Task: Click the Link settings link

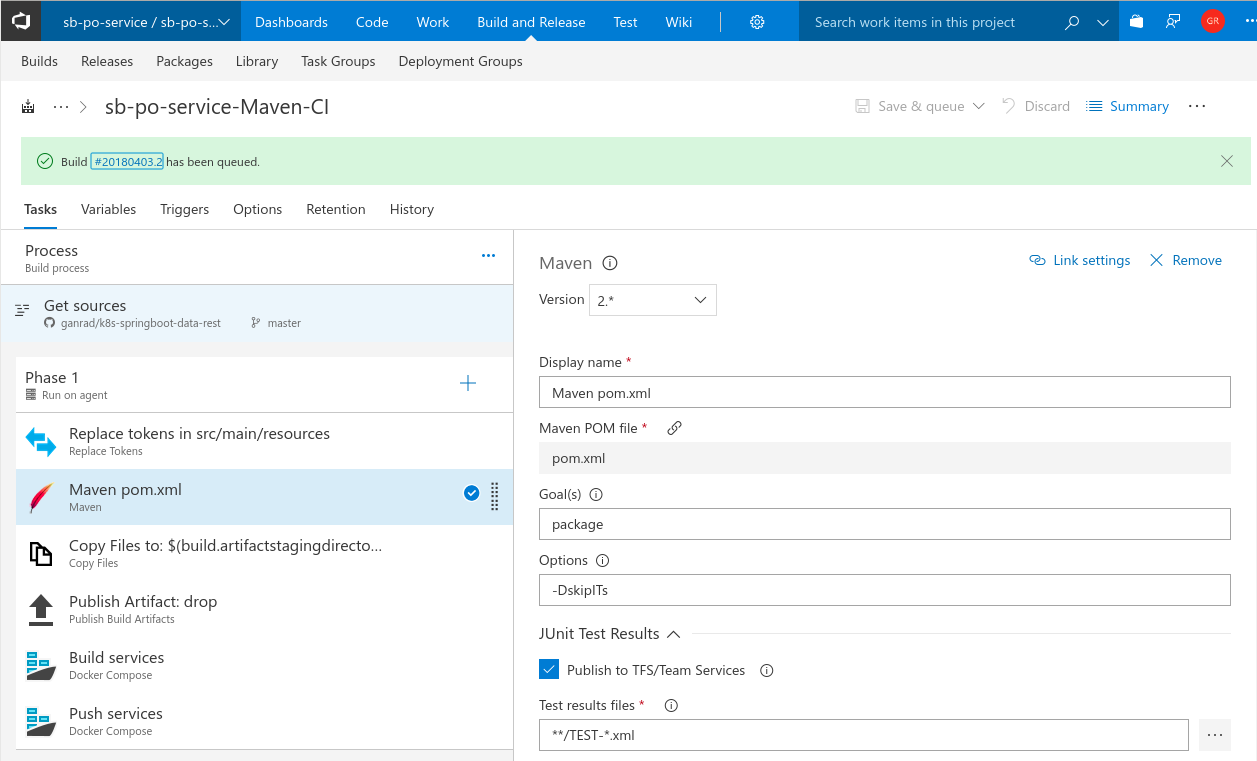Action: [1080, 260]
